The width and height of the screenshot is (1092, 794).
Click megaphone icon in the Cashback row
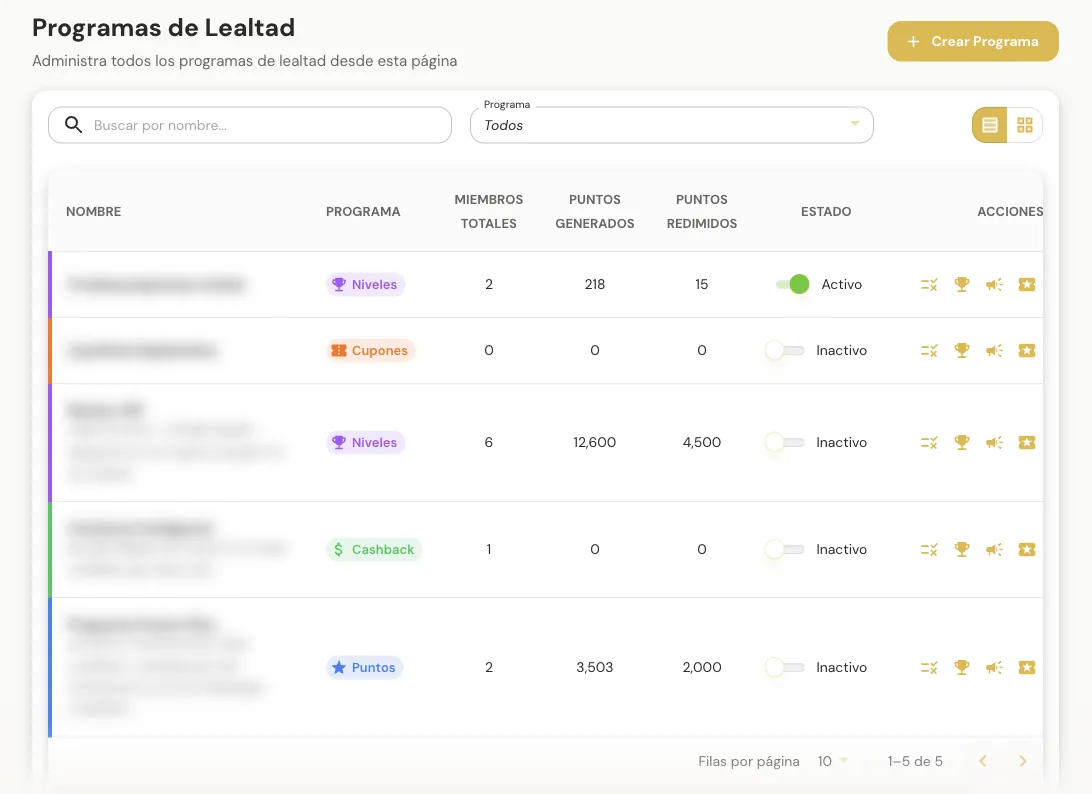point(994,550)
